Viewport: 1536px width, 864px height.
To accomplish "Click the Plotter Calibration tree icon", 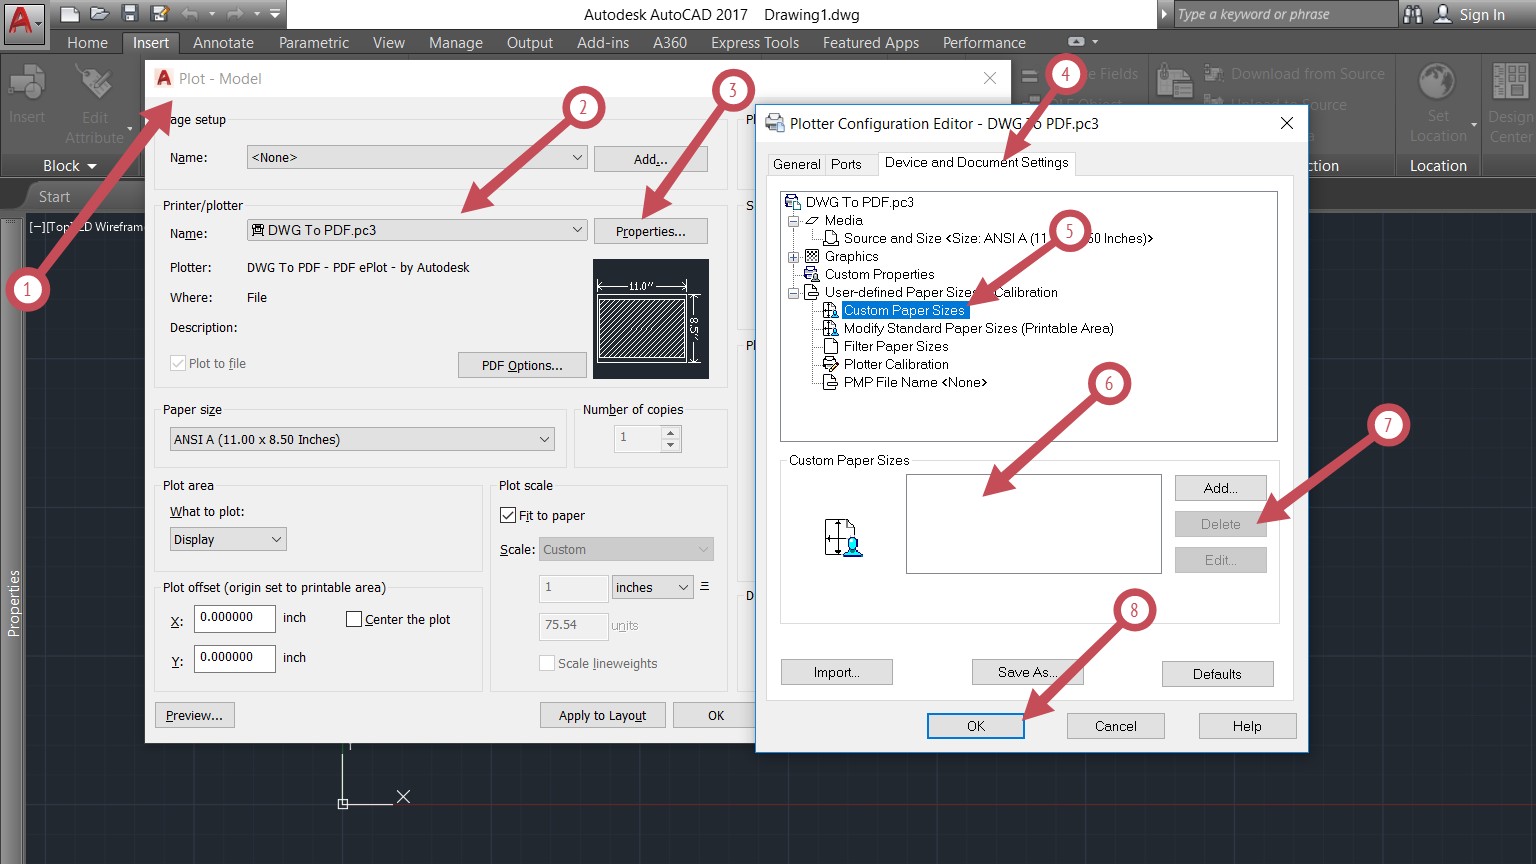I will pos(830,364).
